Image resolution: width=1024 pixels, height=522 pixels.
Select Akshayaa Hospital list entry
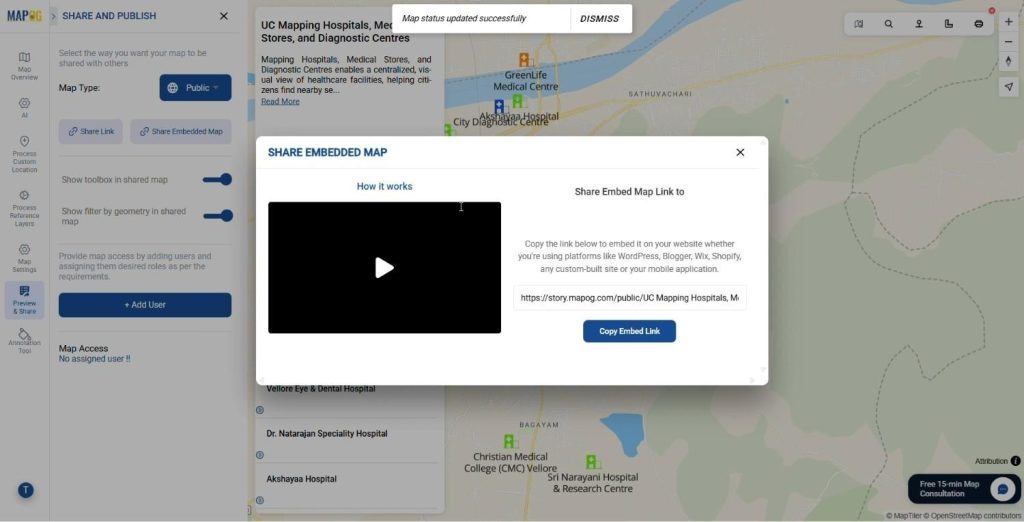pos(302,479)
